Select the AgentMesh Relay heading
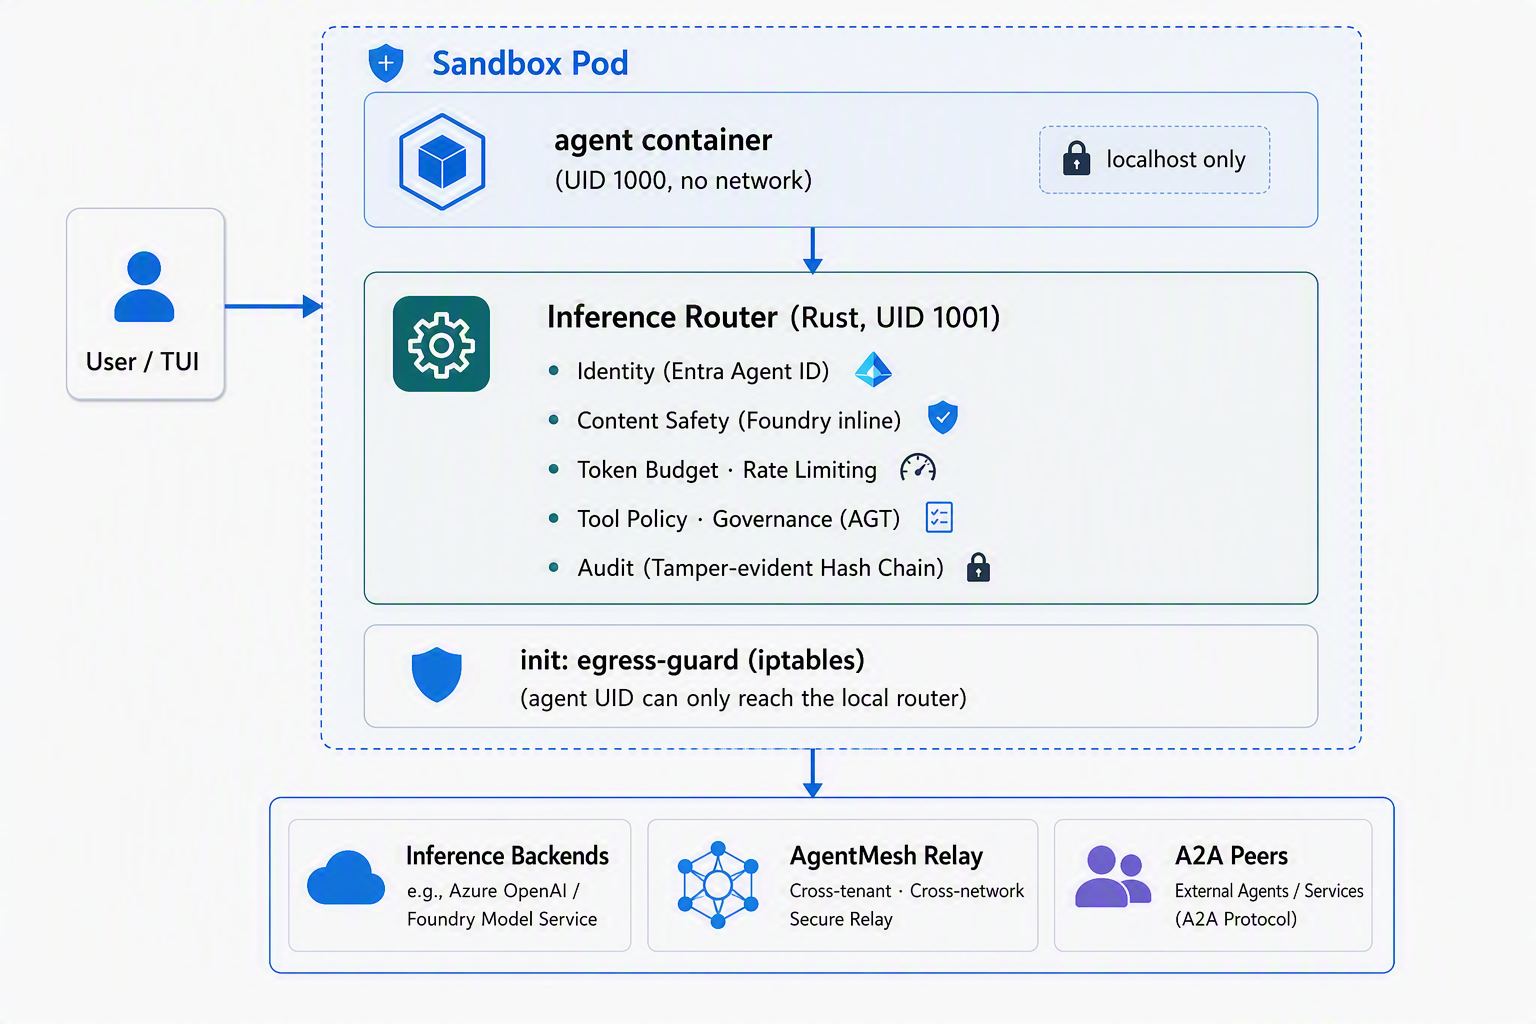The height and width of the screenshot is (1024, 1536). [x=886, y=856]
